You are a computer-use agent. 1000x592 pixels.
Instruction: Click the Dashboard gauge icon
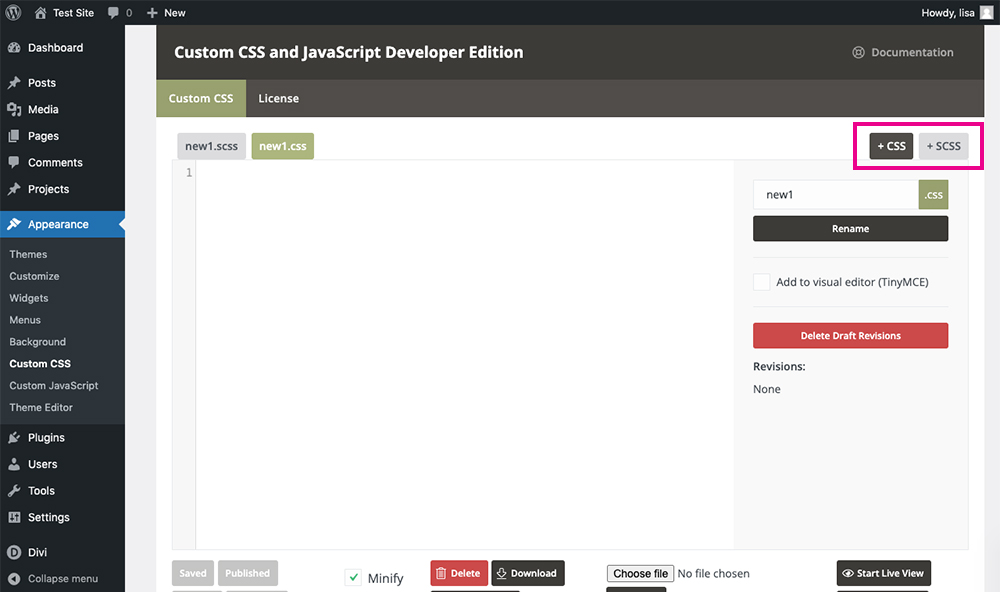click(x=14, y=48)
